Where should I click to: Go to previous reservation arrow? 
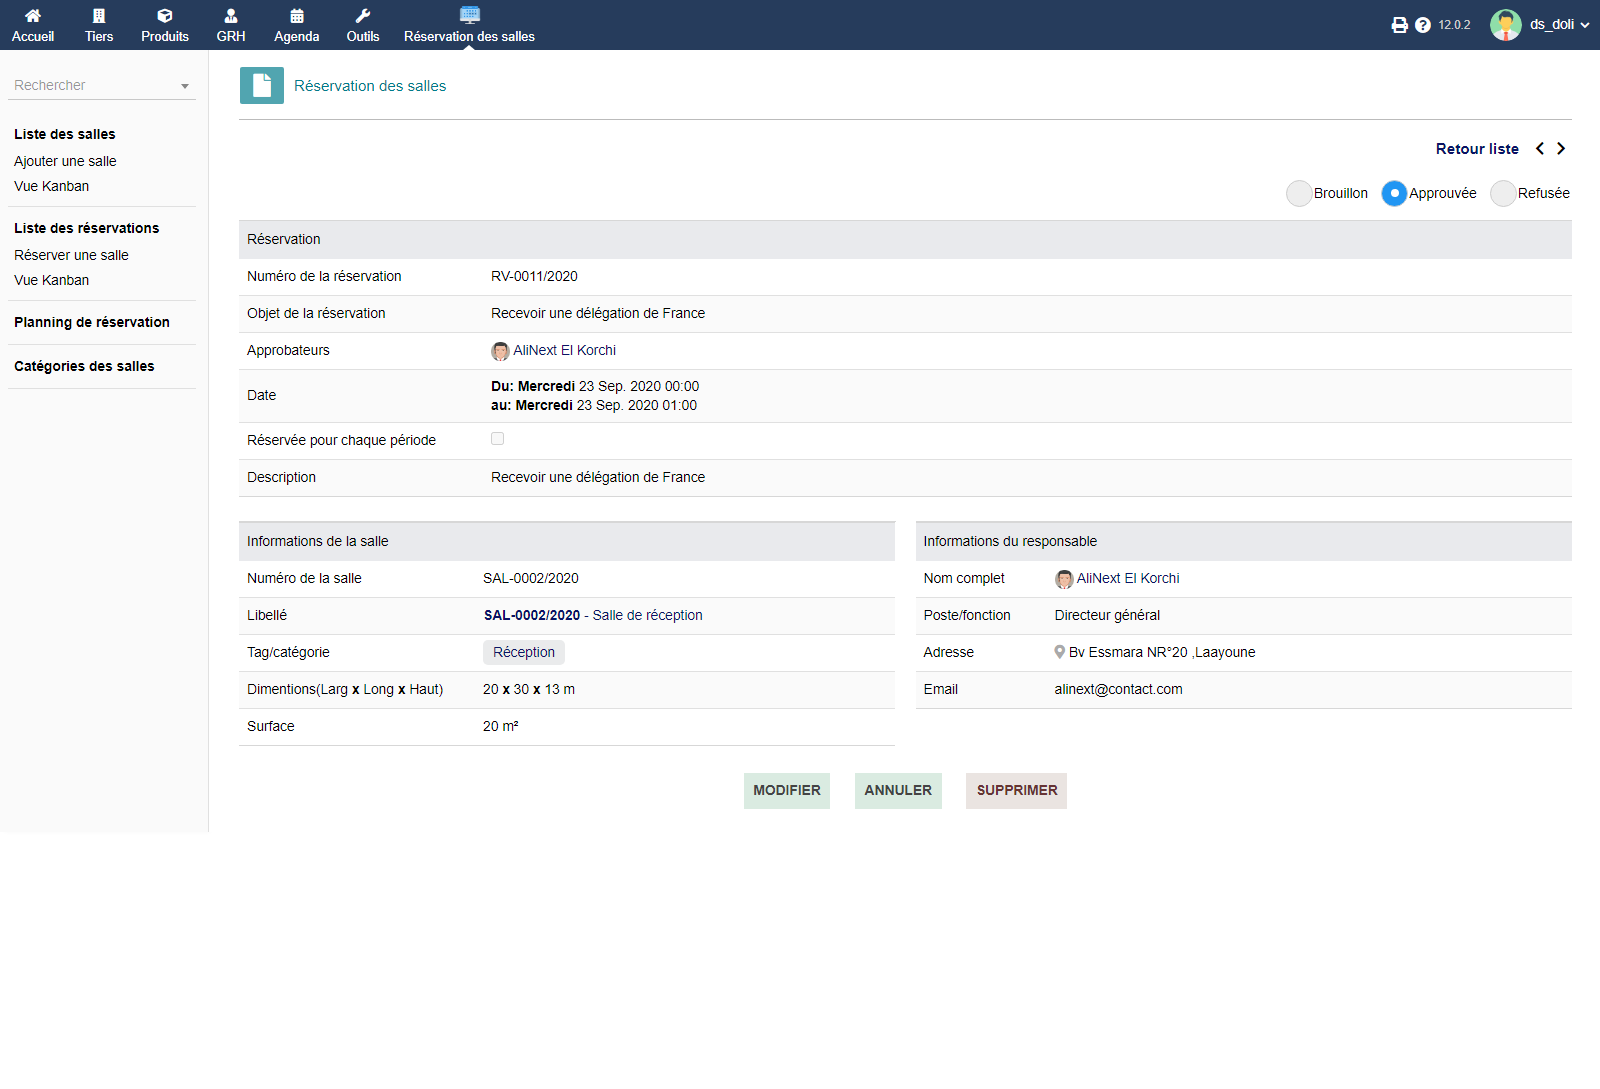(1540, 149)
